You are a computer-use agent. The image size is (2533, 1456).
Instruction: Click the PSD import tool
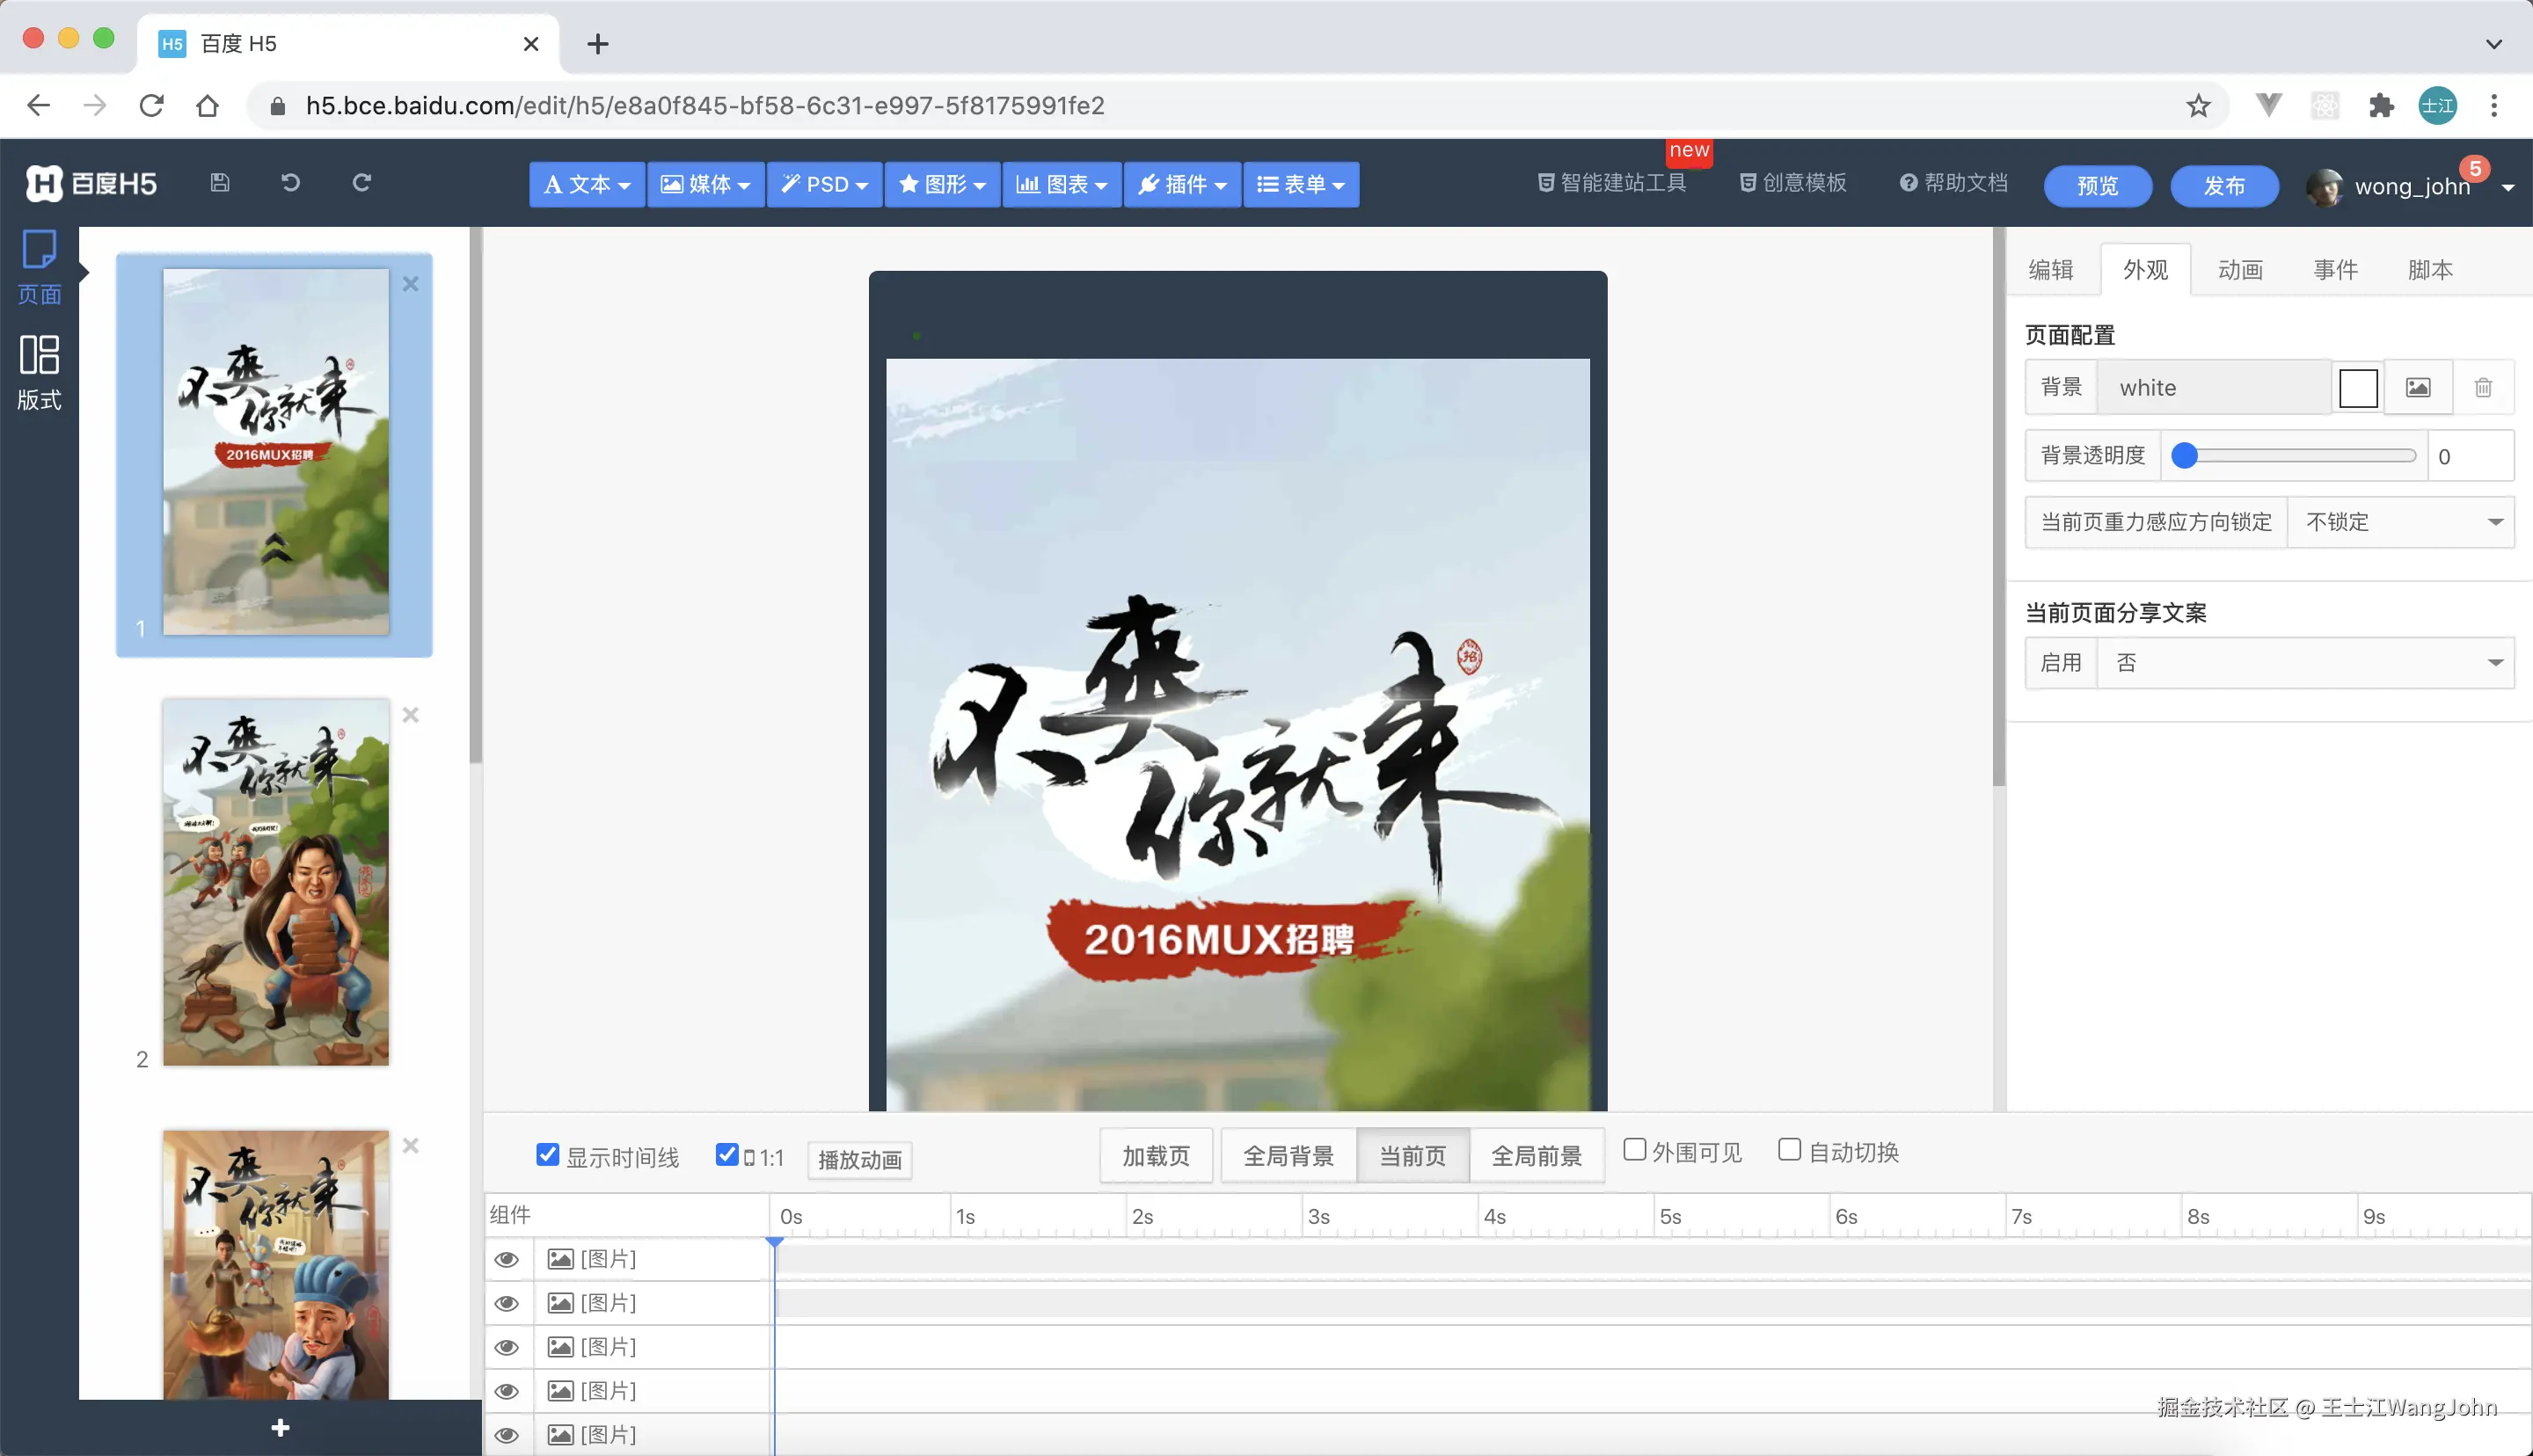[824, 184]
